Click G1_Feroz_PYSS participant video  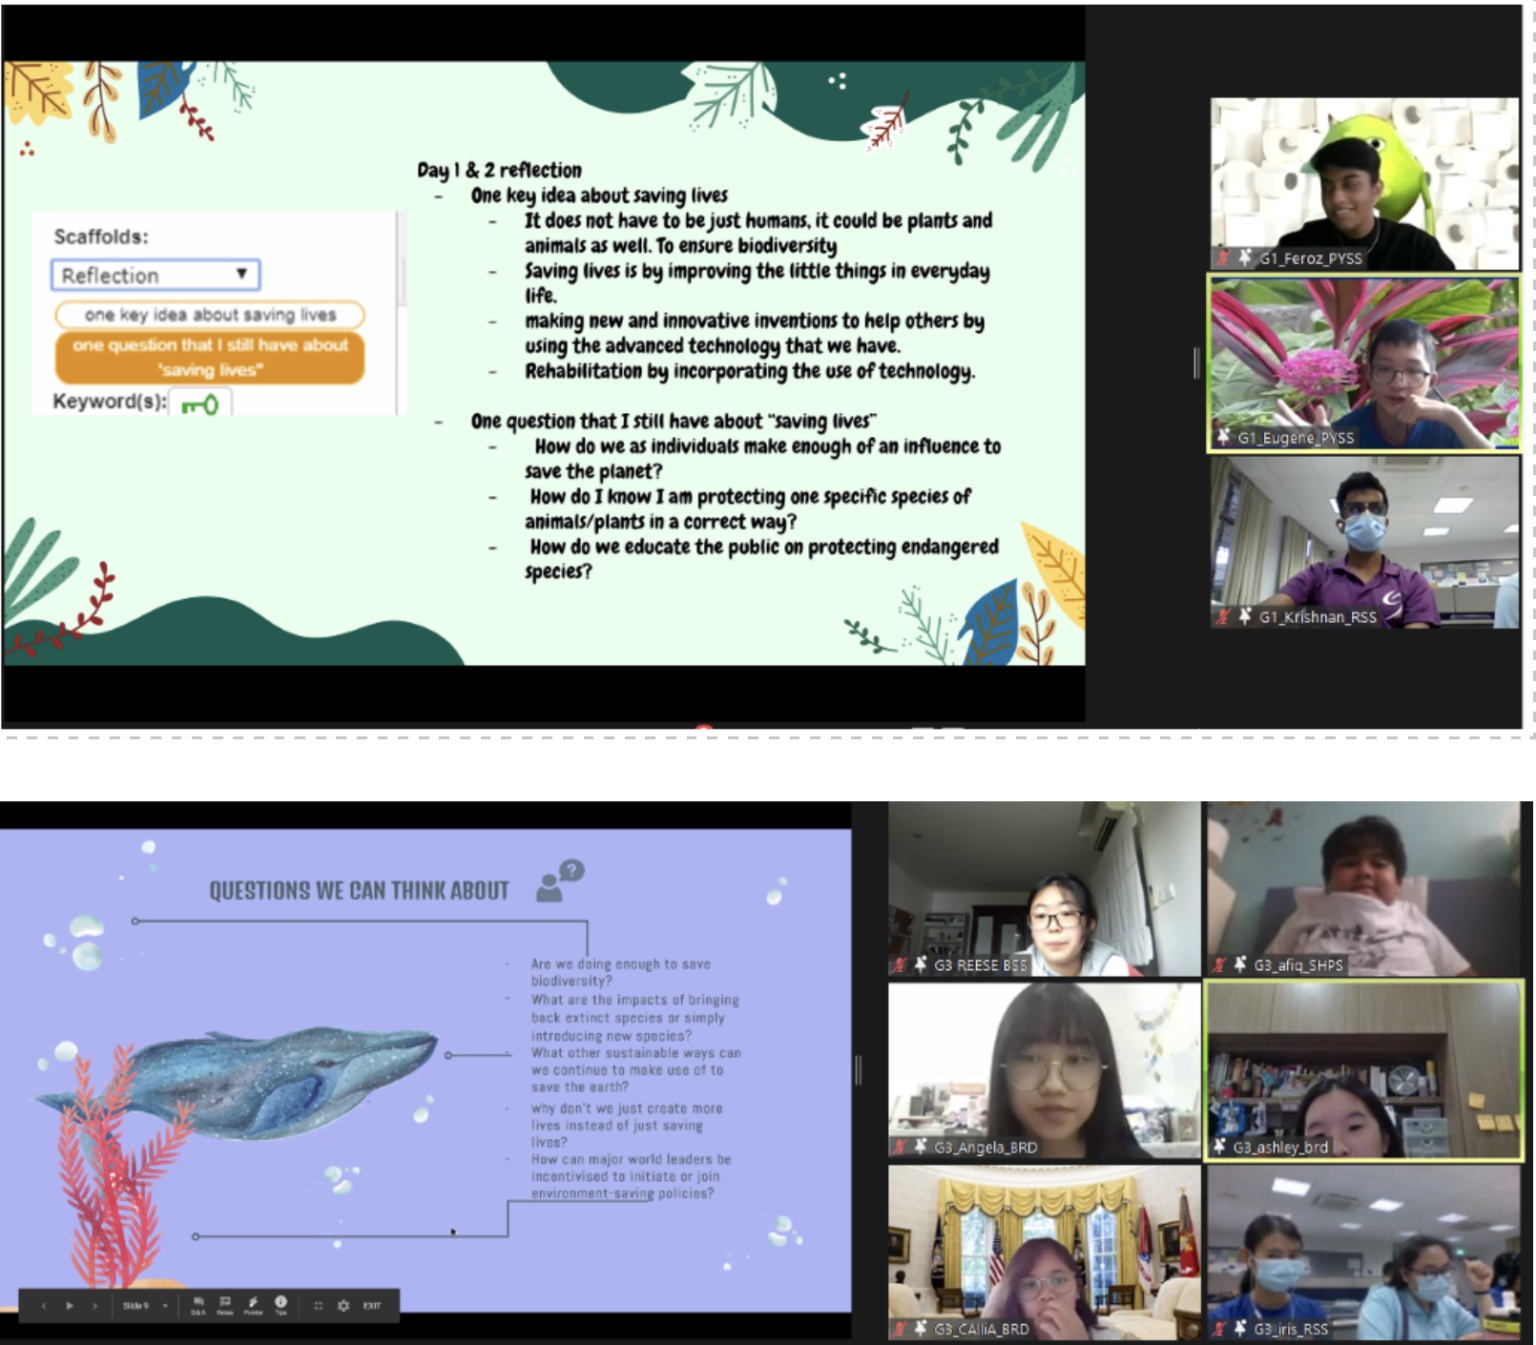click(x=1364, y=183)
